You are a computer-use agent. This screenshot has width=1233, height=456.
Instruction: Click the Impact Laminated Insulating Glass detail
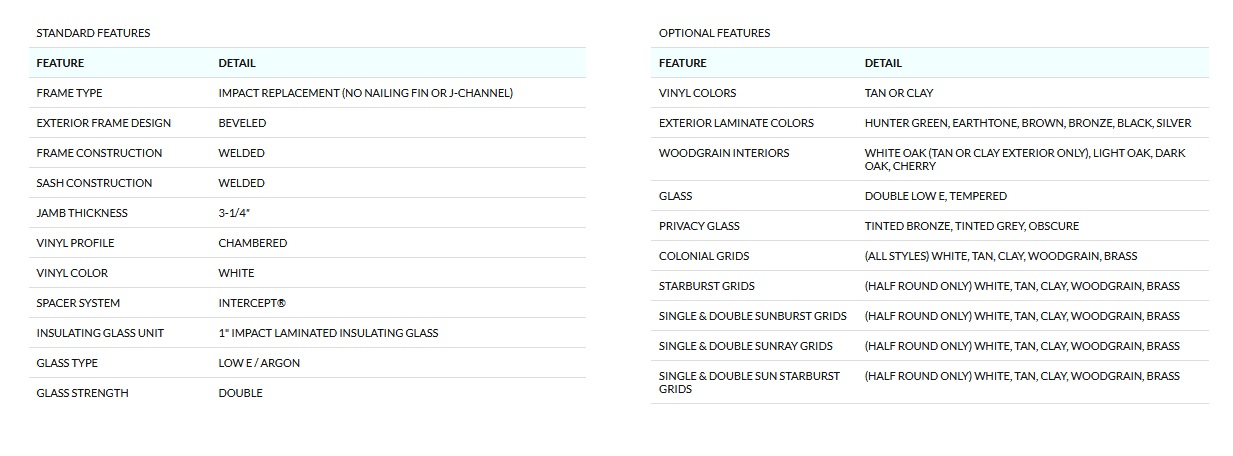[328, 333]
